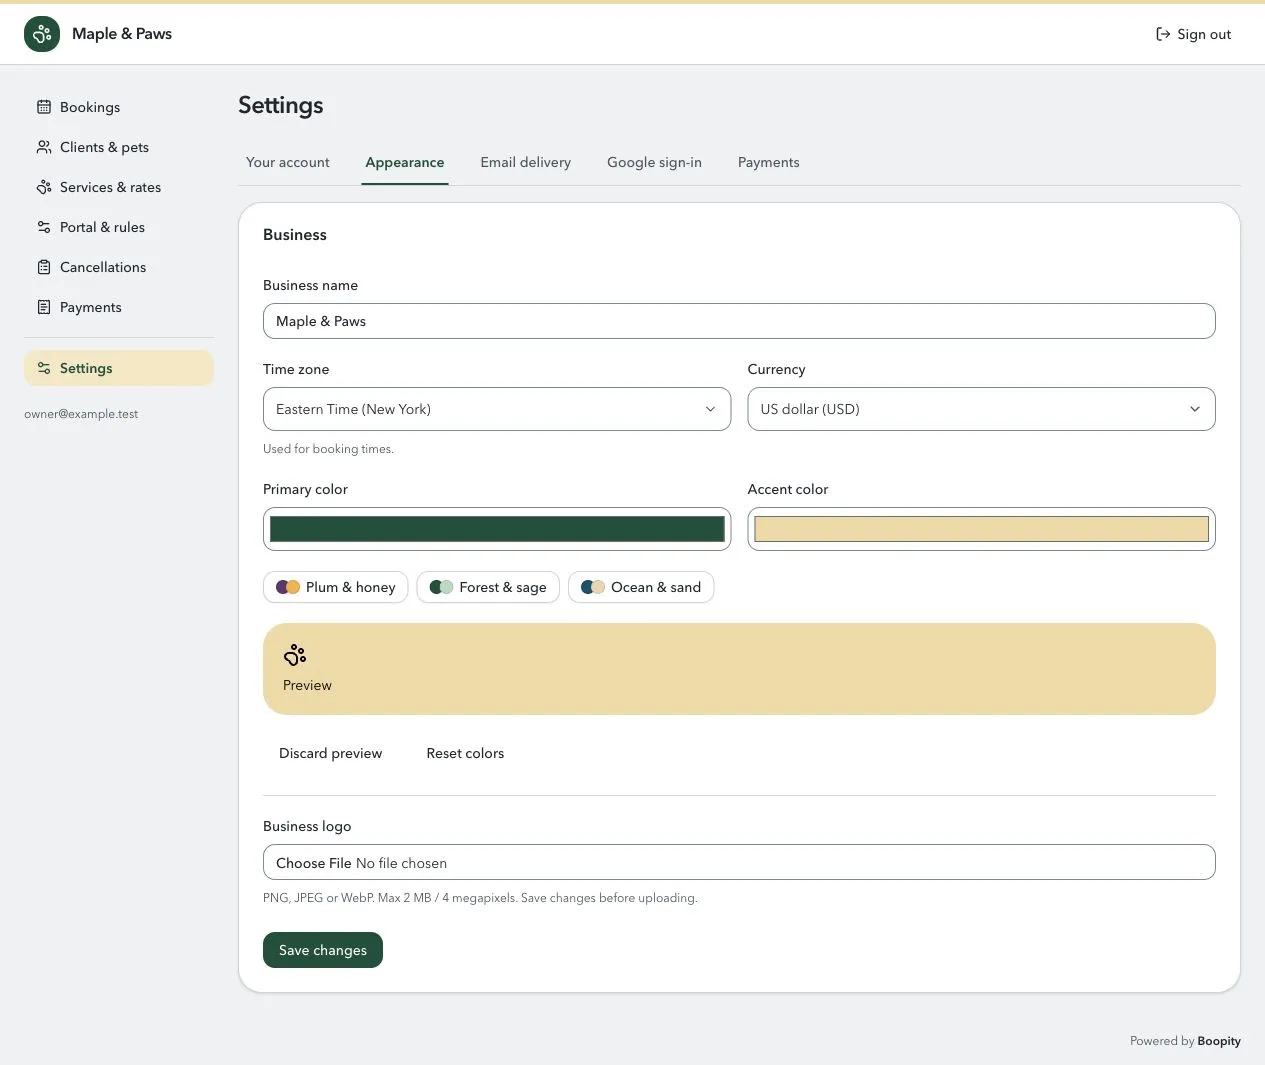Viewport: 1265px width, 1065px height.
Task: Click the Clients & pets people icon
Action: [44, 147]
